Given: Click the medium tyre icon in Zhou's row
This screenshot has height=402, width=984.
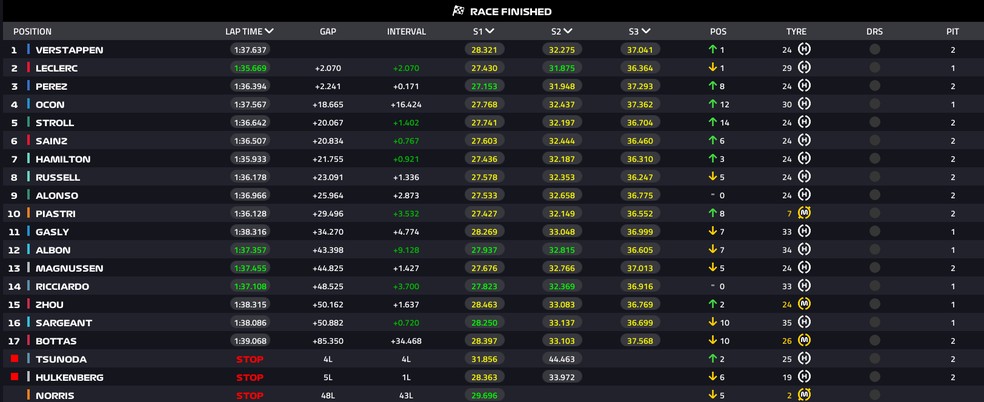Looking at the screenshot, I should pyautogui.click(x=804, y=304).
